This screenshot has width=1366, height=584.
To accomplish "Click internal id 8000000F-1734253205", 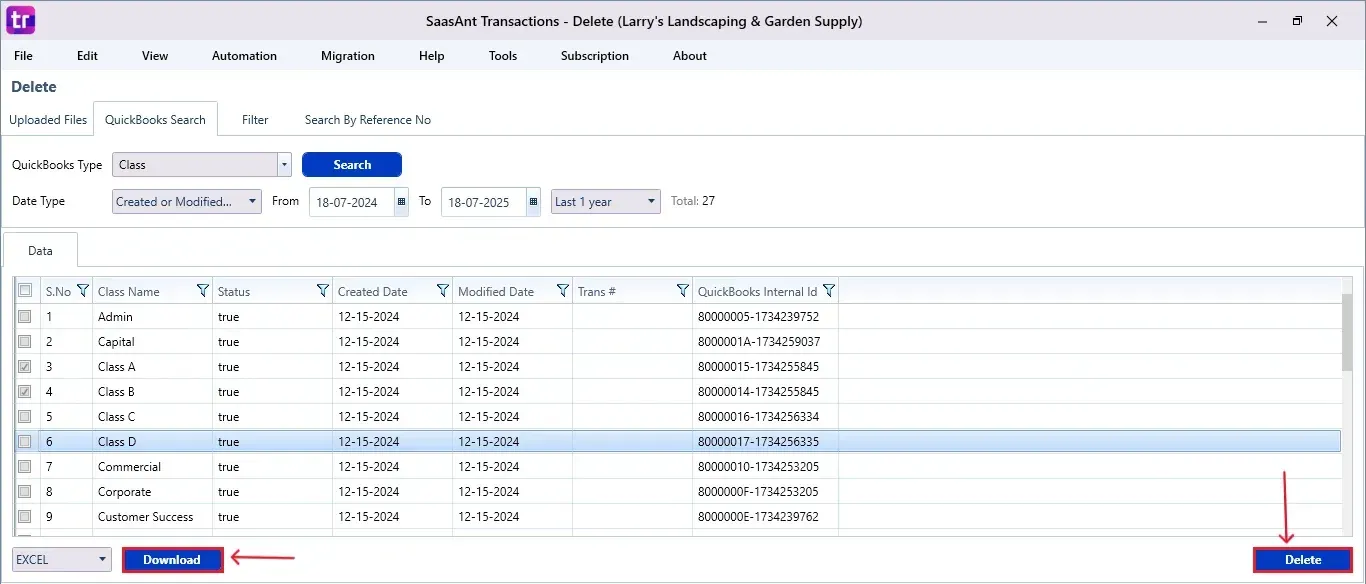I will click(x=758, y=492).
